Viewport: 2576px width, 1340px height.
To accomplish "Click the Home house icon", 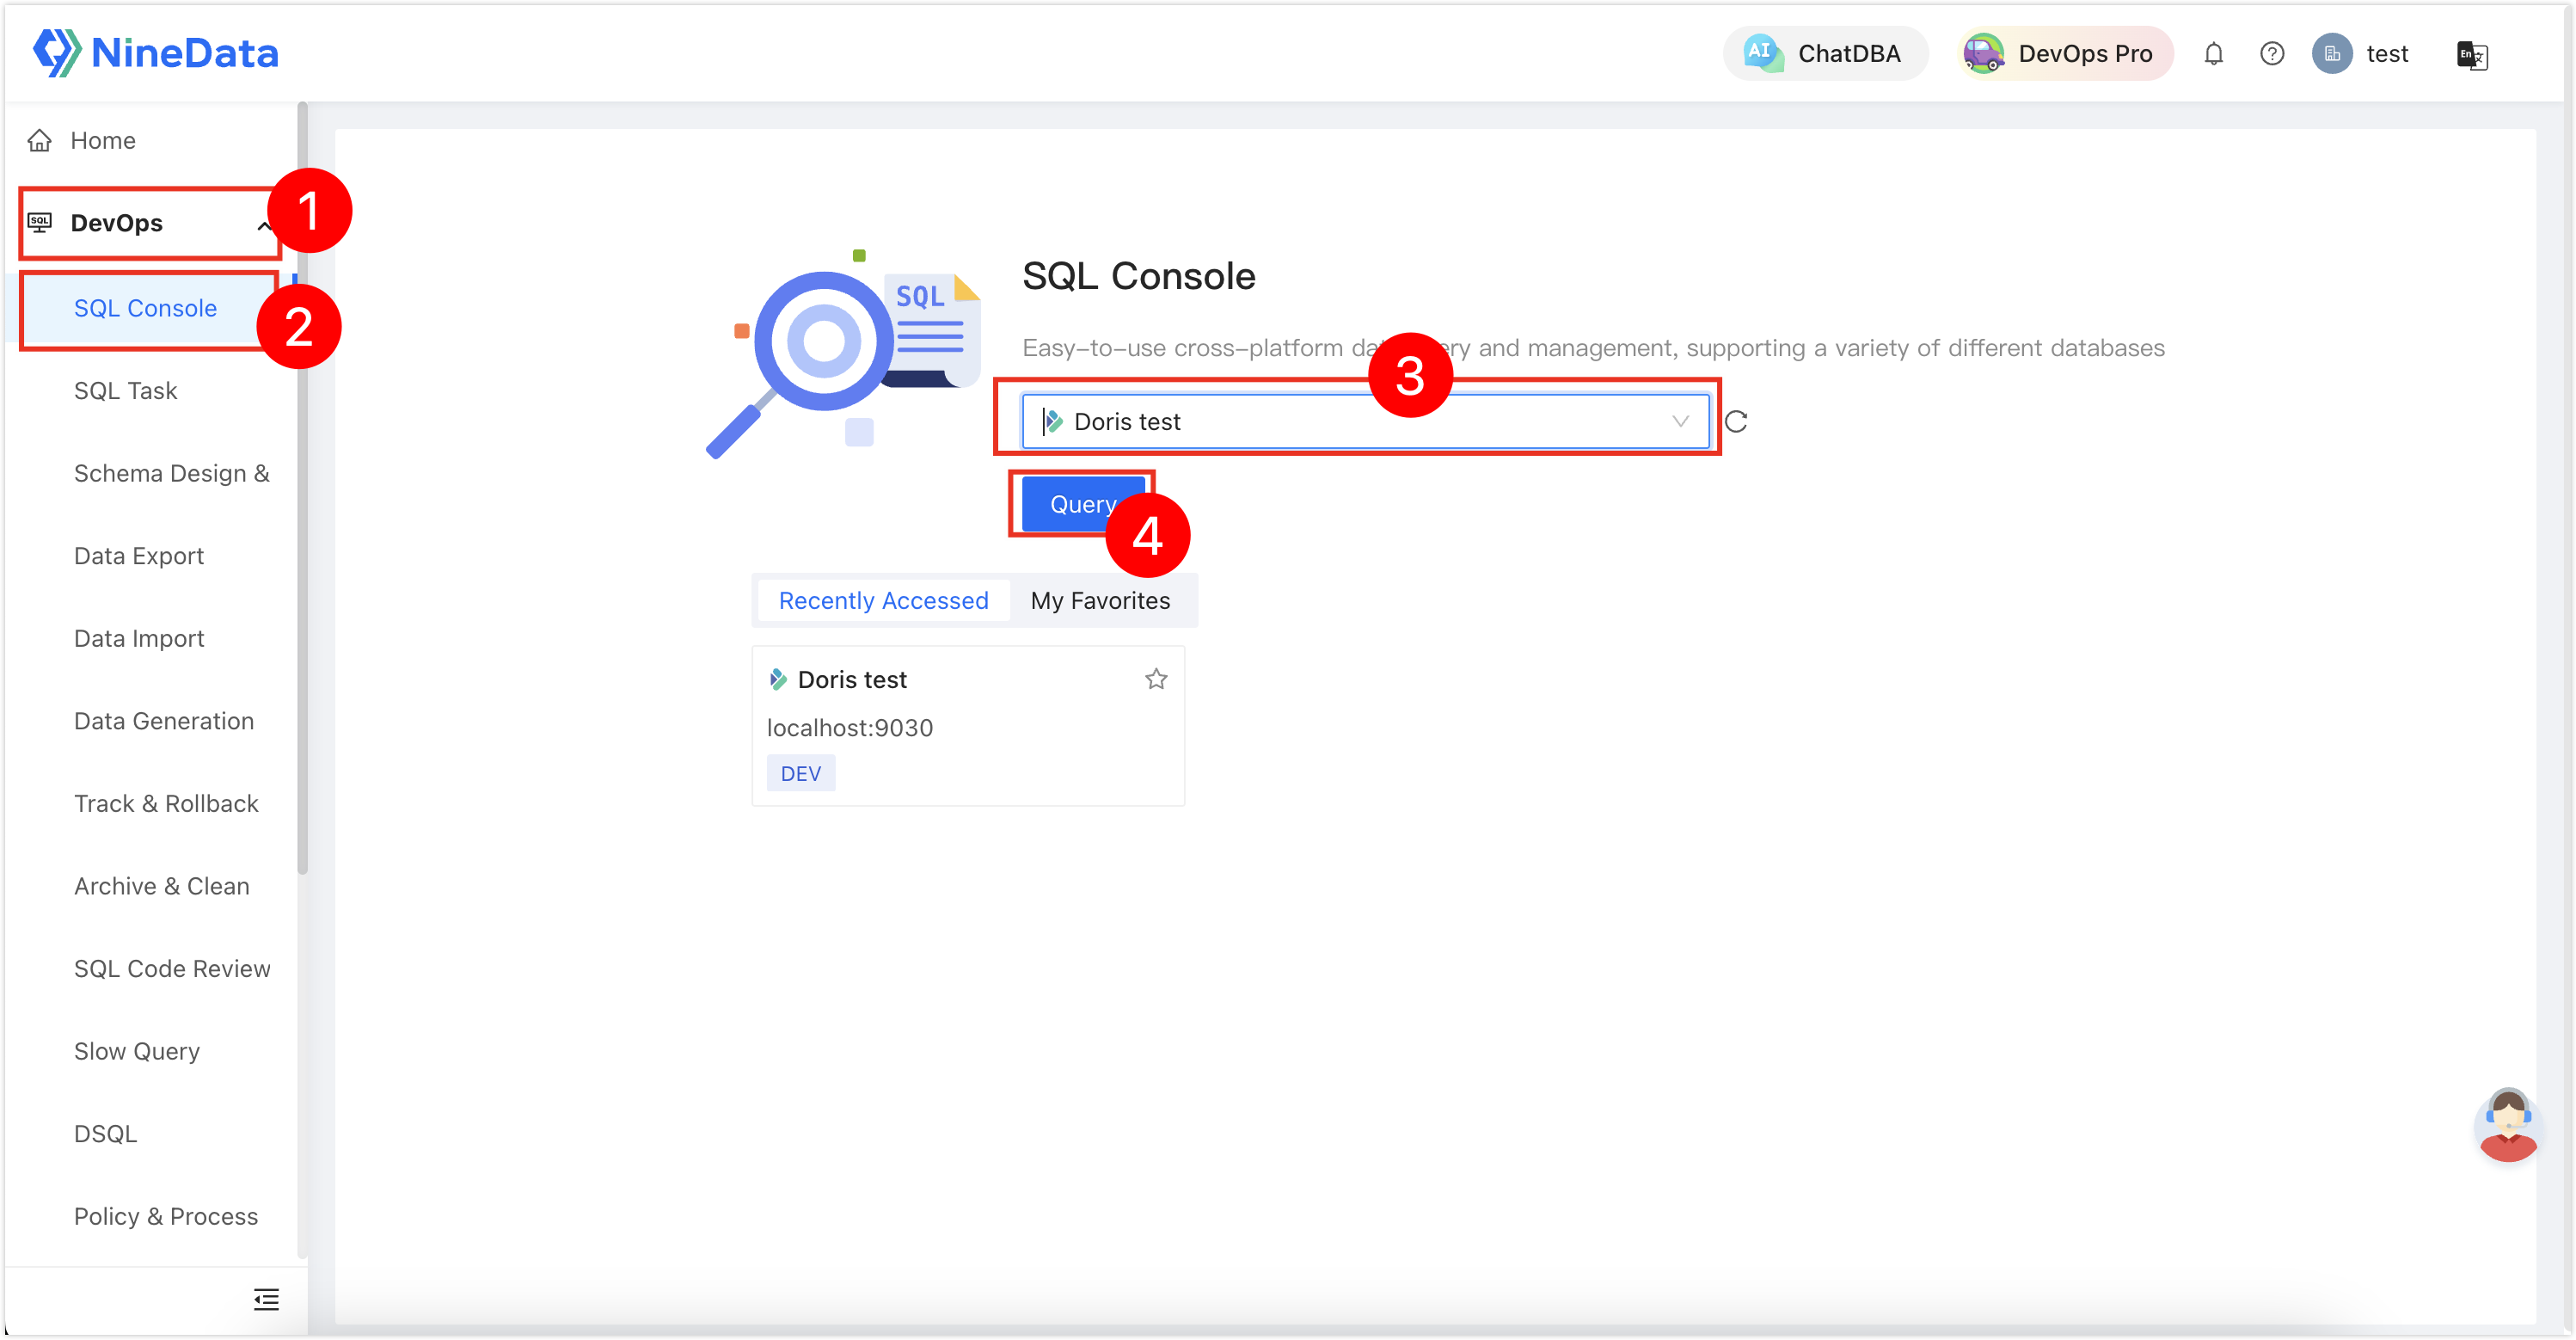I will 39,140.
